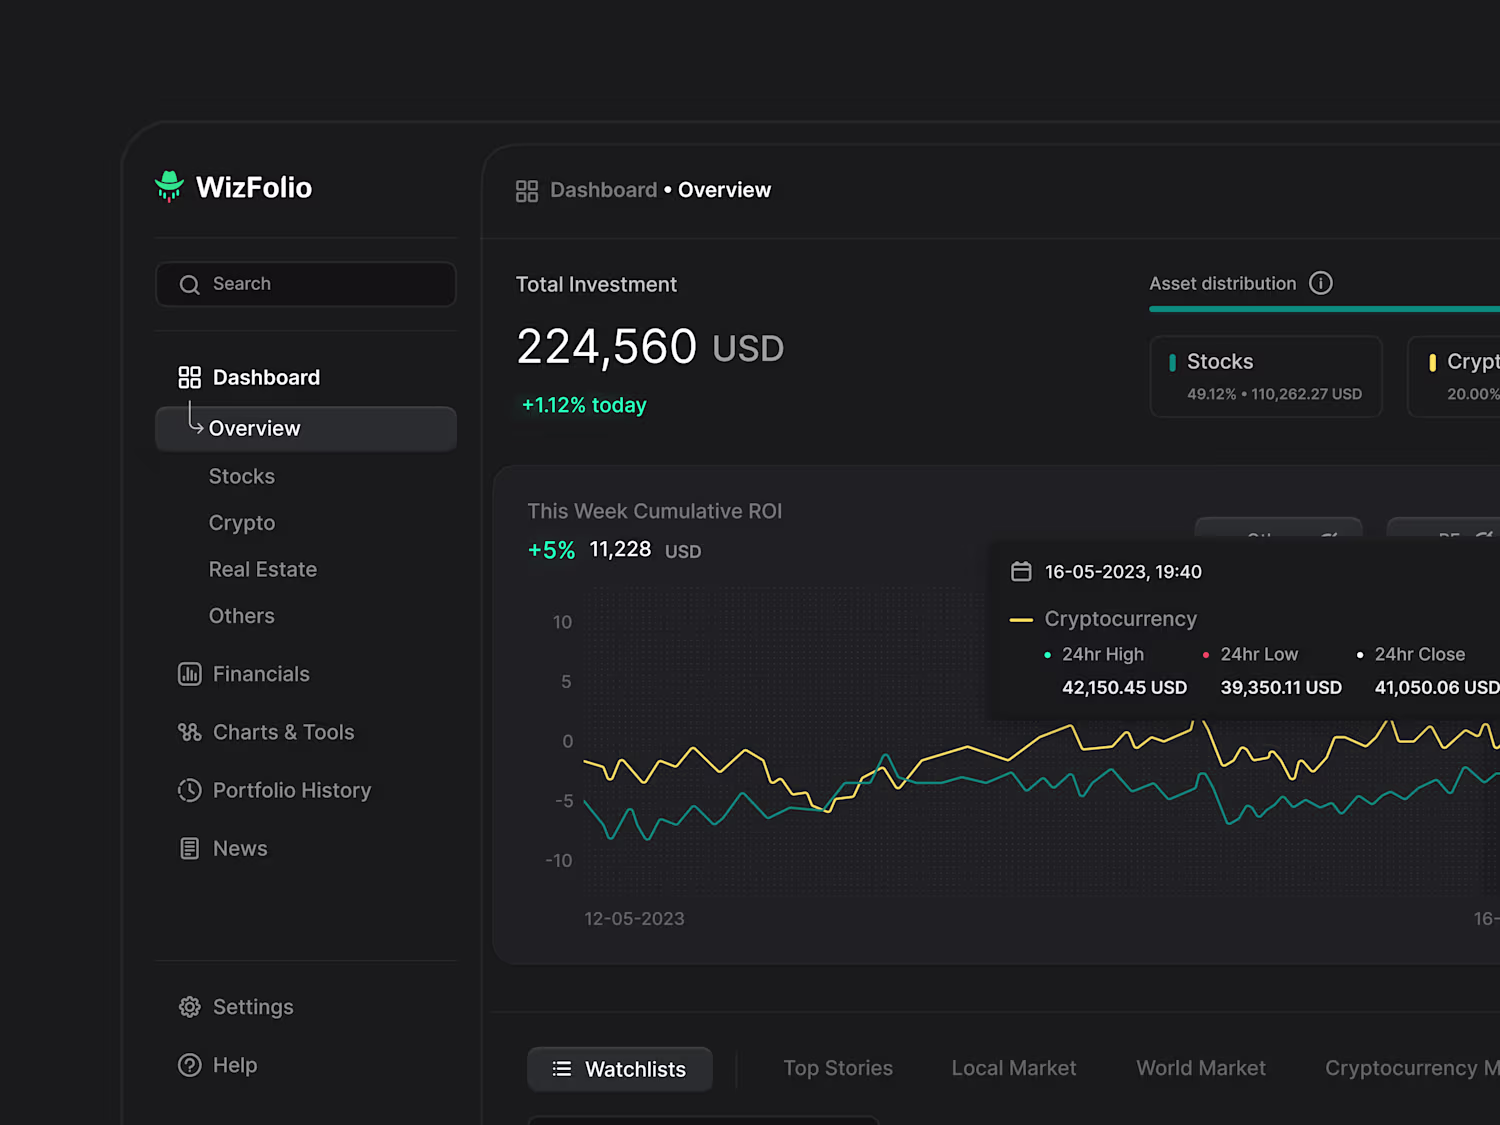Click the Settings gear icon

[x=189, y=1007]
